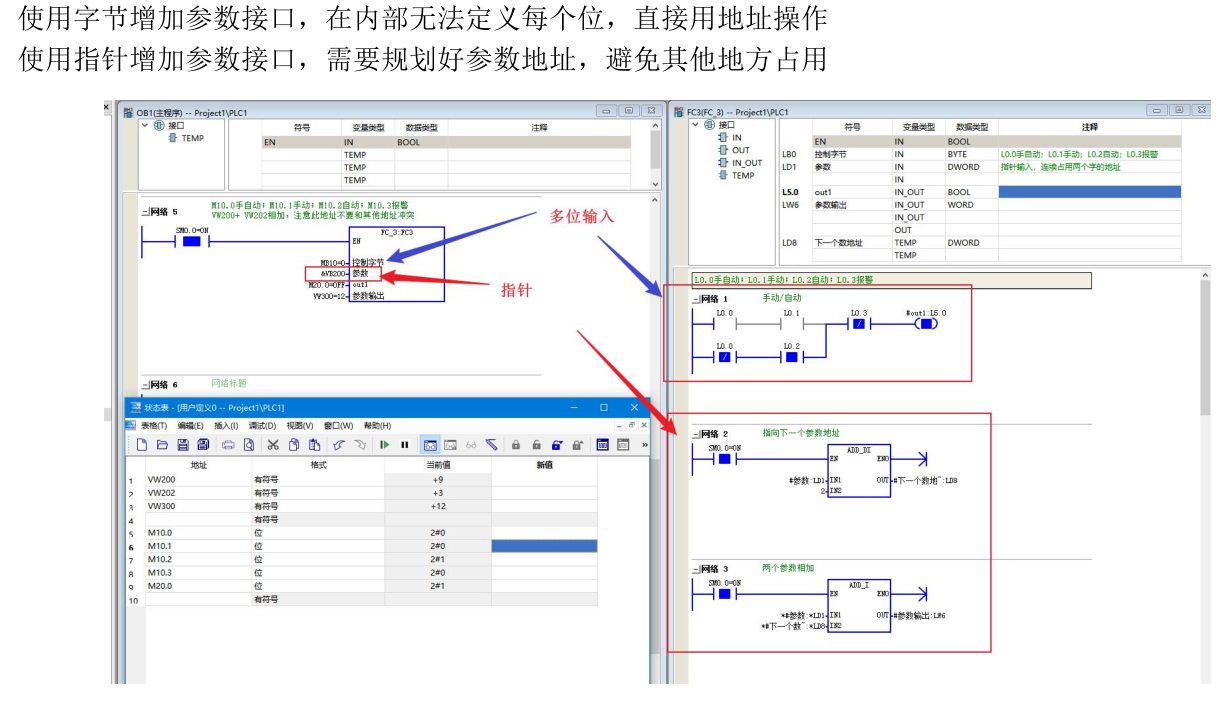
Task: Pause monitoring with the pause icon
Action: [404, 445]
